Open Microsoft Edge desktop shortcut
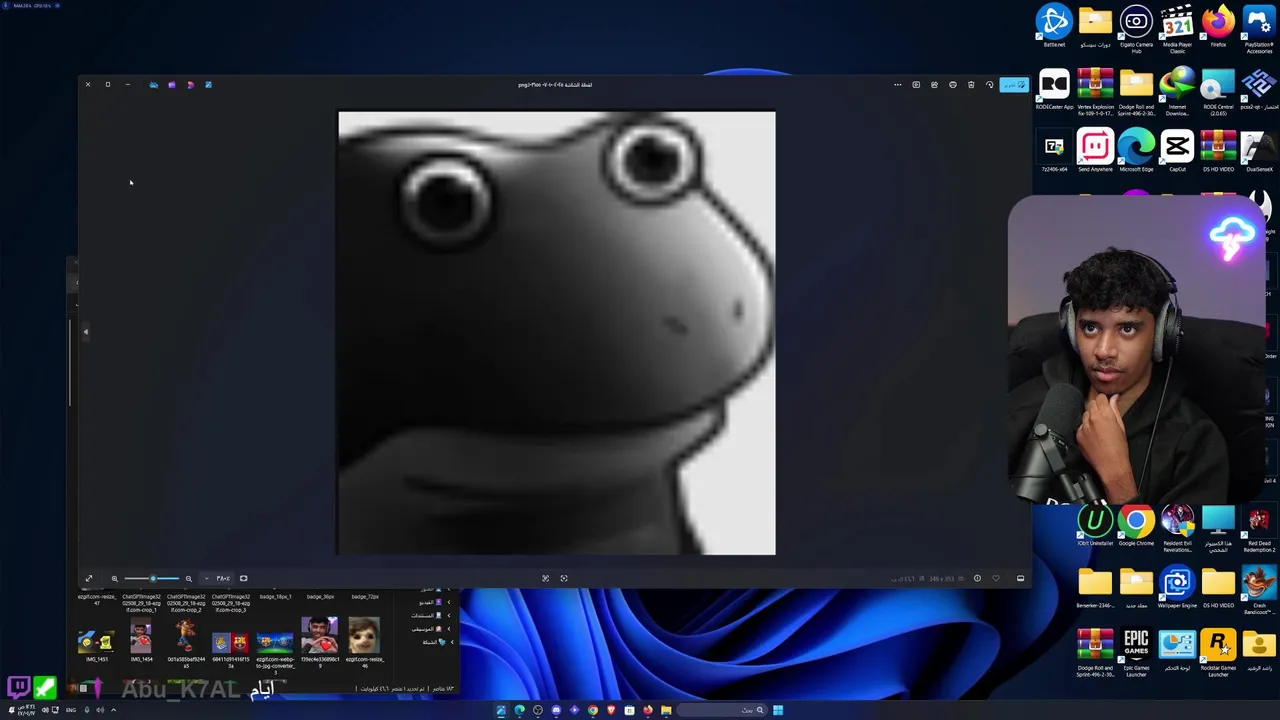1280x720 pixels. 1136,151
